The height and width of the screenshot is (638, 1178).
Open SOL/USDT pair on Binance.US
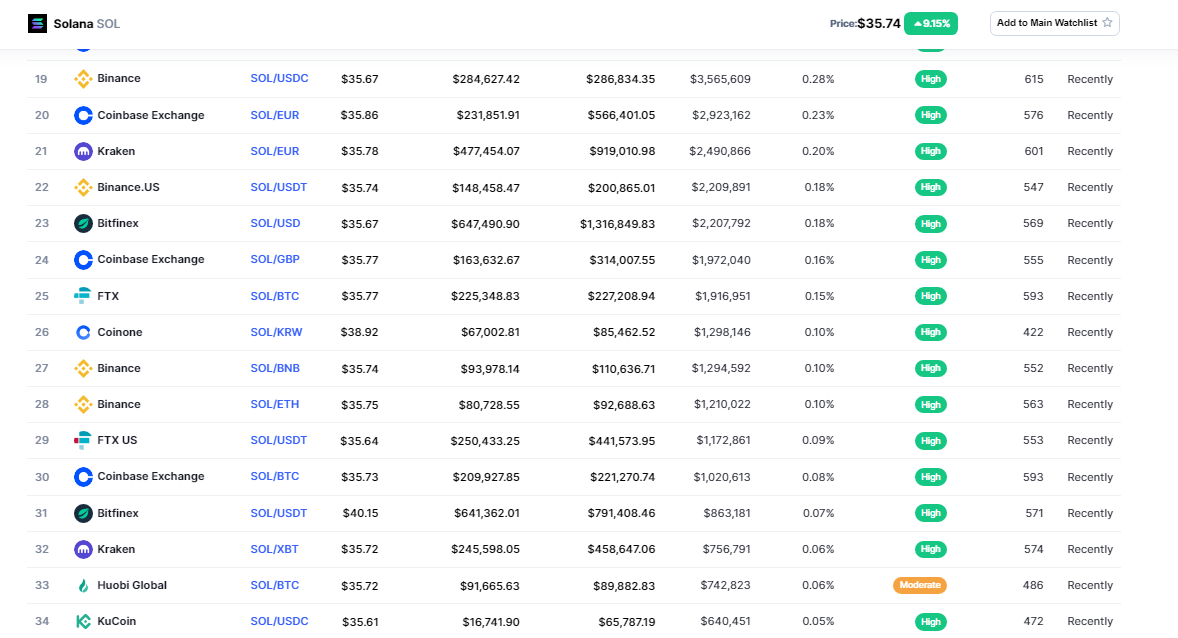tap(279, 187)
